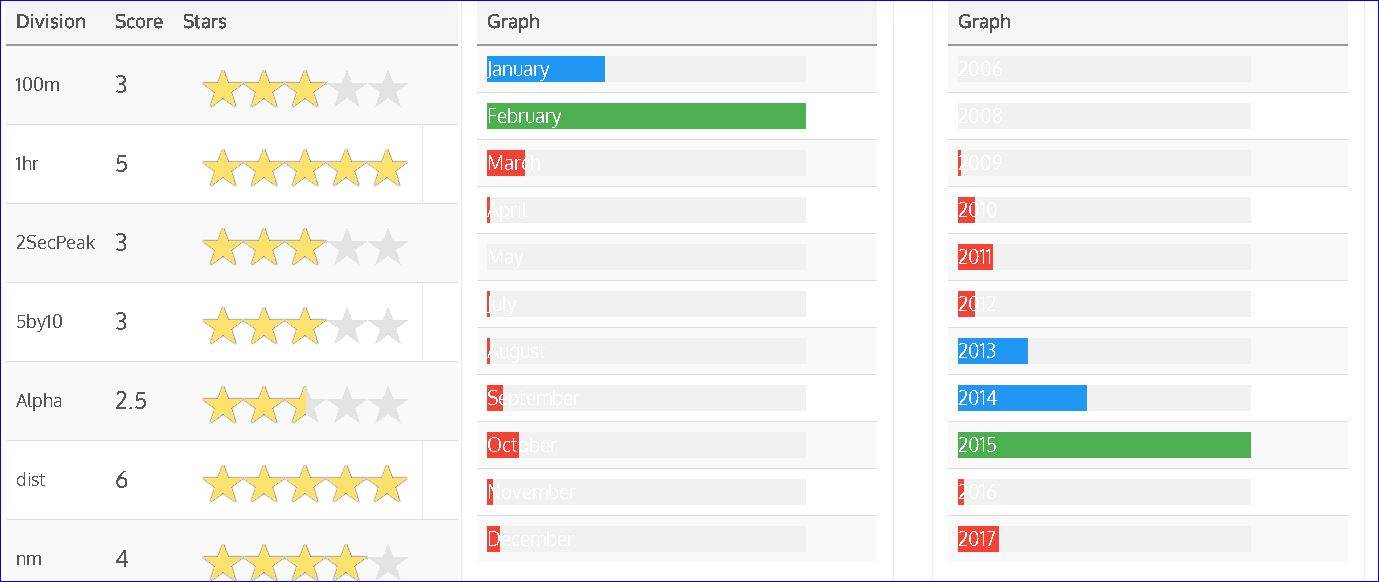Sort table by Score column header
The width and height of the screenshot is (1379, 582).
139,22
